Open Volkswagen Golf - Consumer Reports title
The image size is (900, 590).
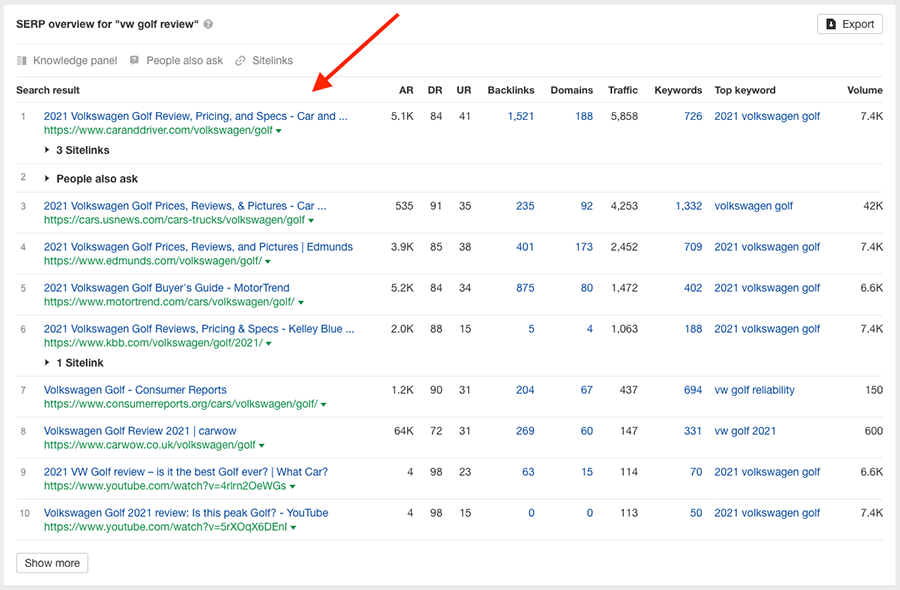pos(135,390)
